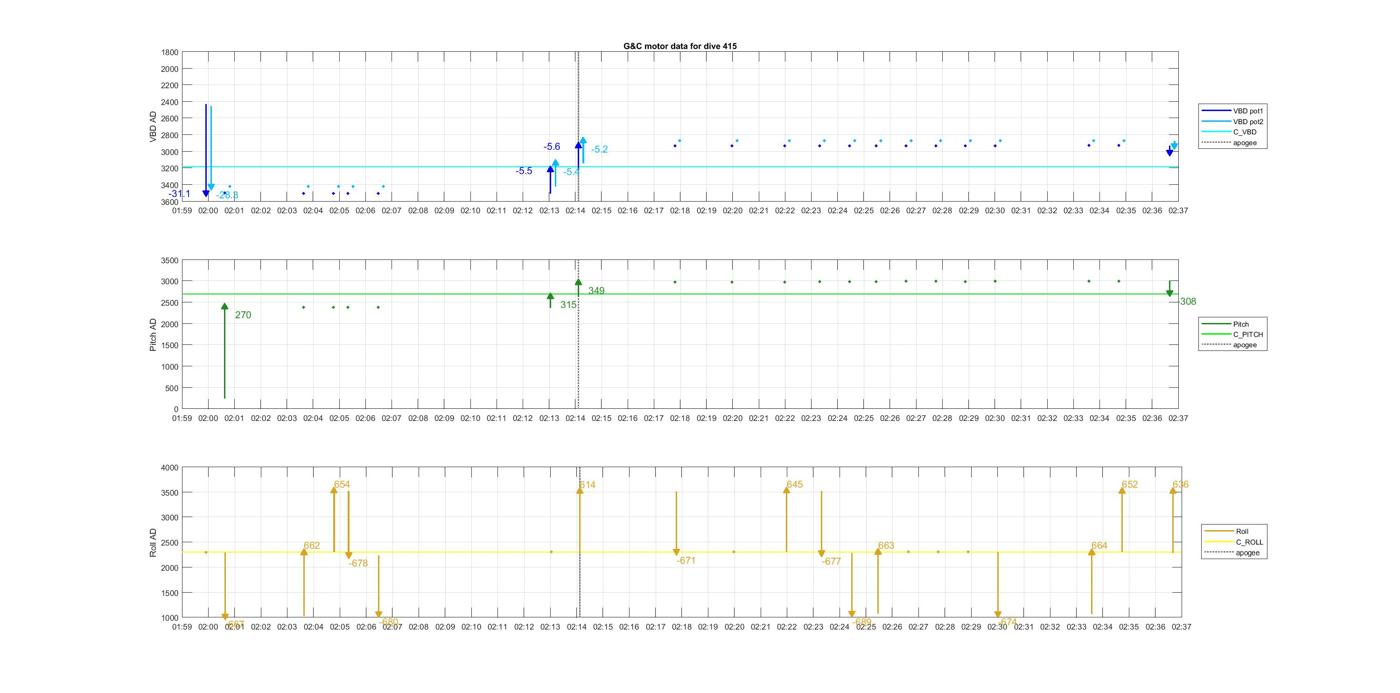The height and width of the screenshot is (693, 1400).
Task: Click the "-31.1" VBD data label
Action: coord(180,194)
